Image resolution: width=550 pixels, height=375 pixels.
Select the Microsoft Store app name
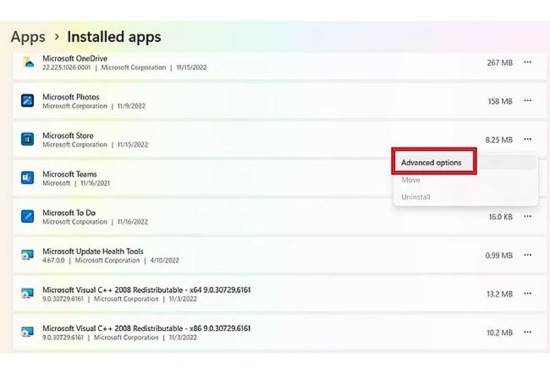(x=68, y=135)
